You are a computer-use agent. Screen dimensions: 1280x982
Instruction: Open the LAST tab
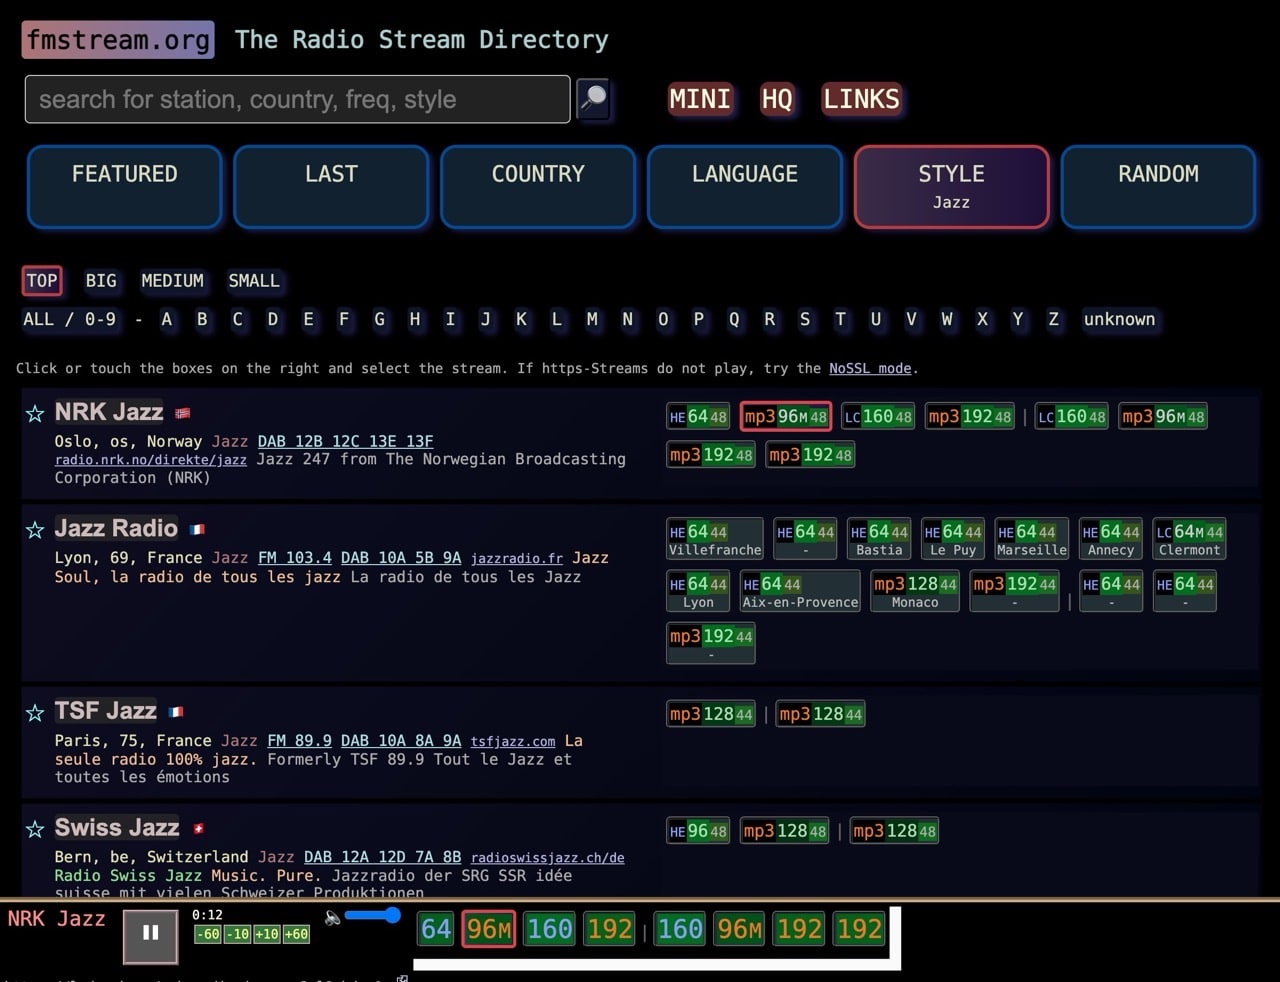(x=331, y=187)
